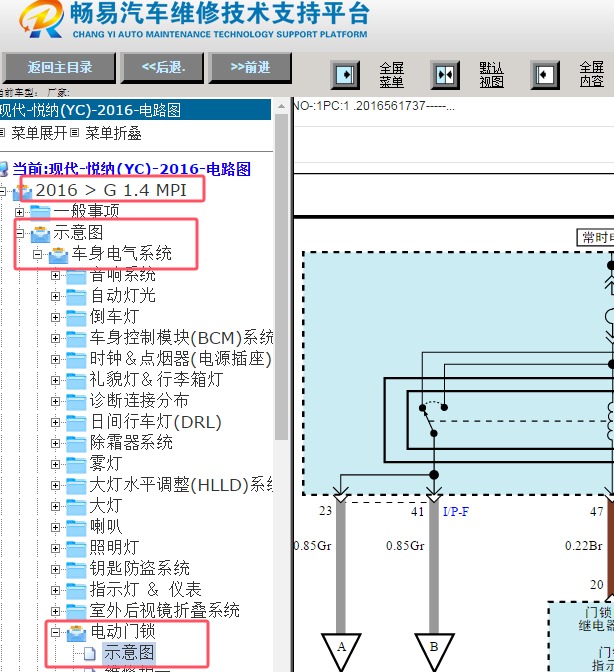614x672 pixels.
Task: Click the 喇叭 folder icon
Action: coord(76,528)
